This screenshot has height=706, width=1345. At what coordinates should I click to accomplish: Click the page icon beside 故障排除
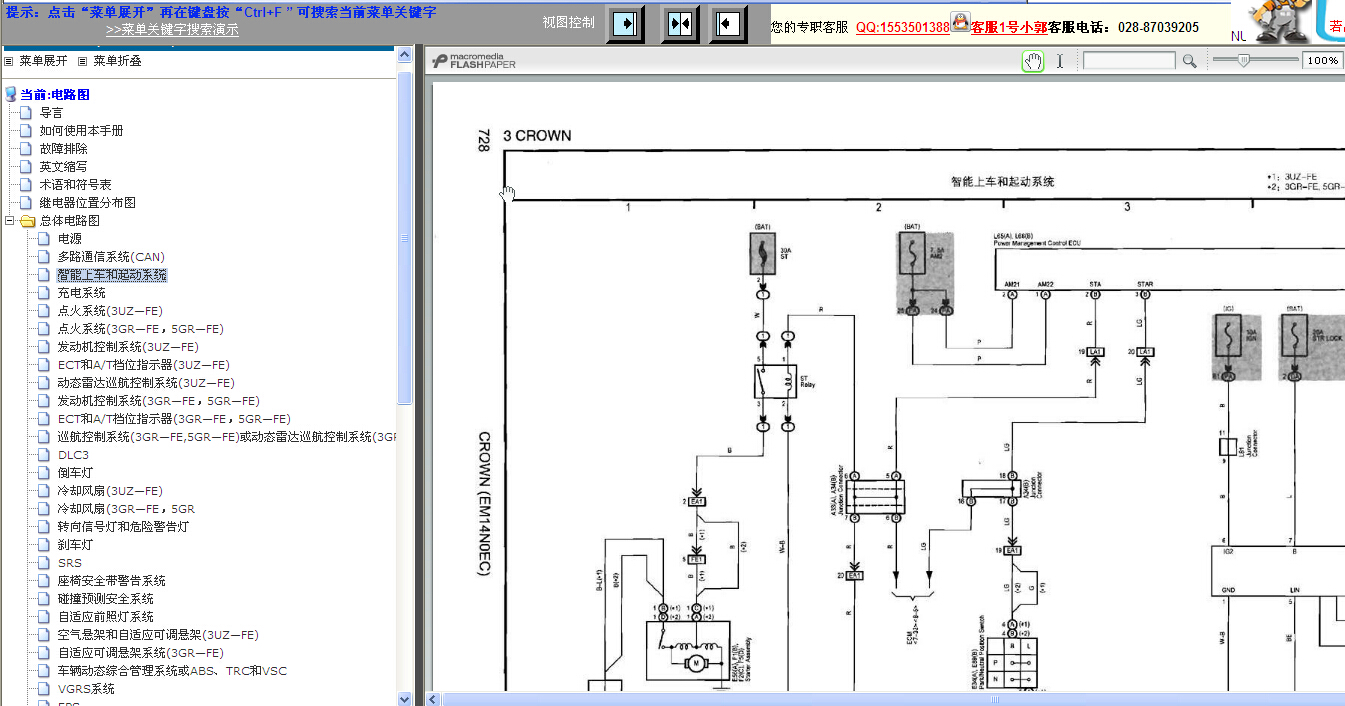click(26, 148)
